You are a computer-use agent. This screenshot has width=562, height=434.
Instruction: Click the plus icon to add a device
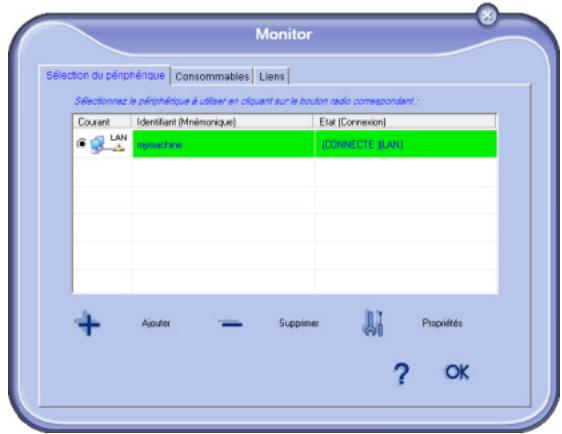(87, 323)
